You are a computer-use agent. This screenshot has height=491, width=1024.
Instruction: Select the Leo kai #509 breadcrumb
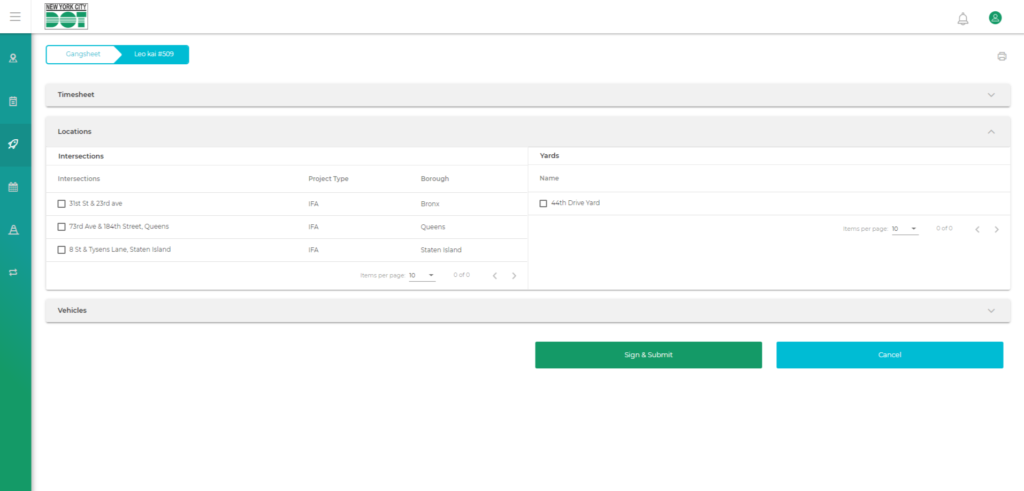(154, 54)
